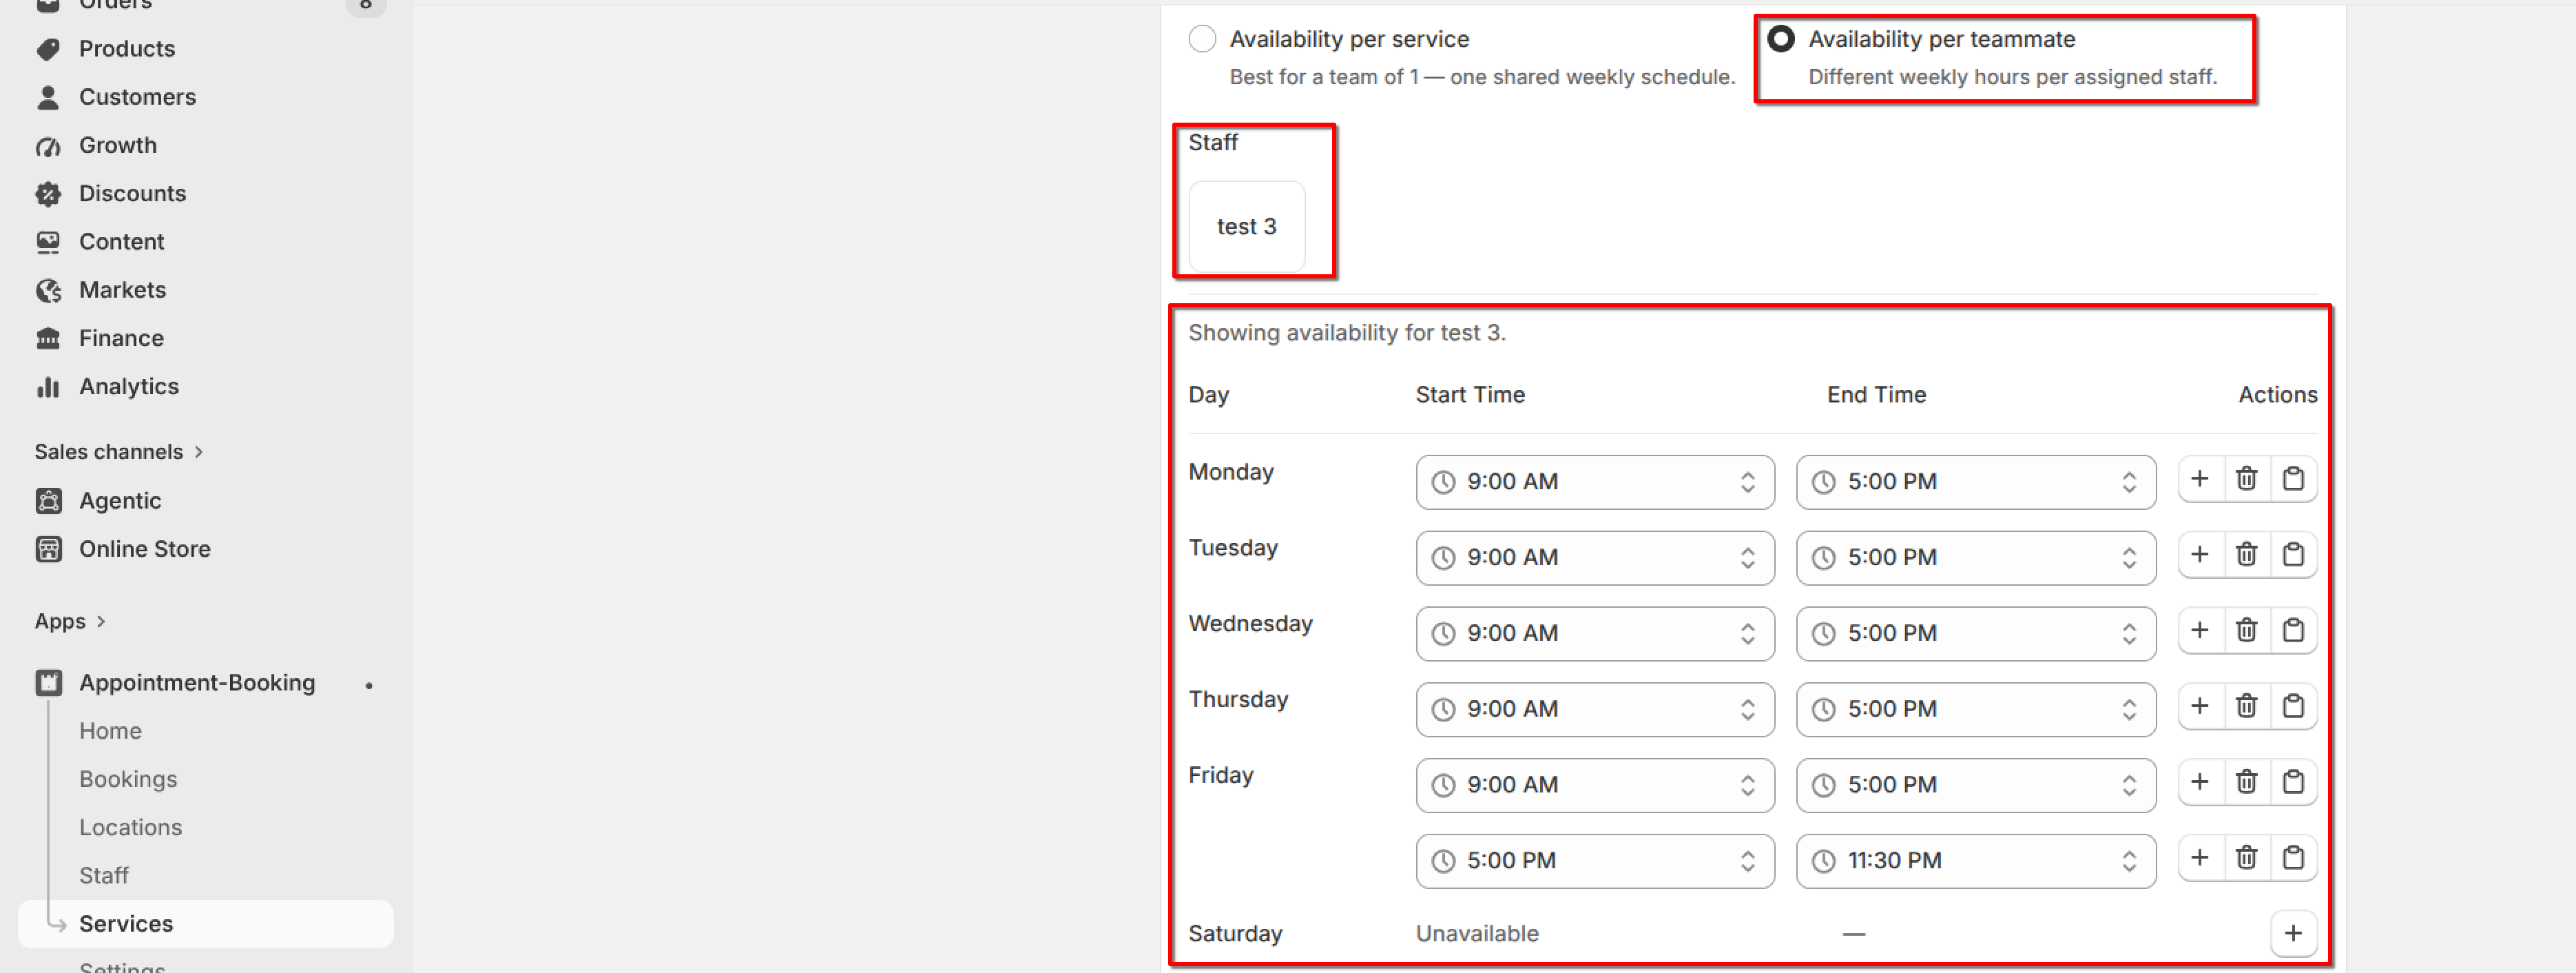The image size is (2576, 973).
Task: Open Monday end time picker
Action: pos(1976,482)
